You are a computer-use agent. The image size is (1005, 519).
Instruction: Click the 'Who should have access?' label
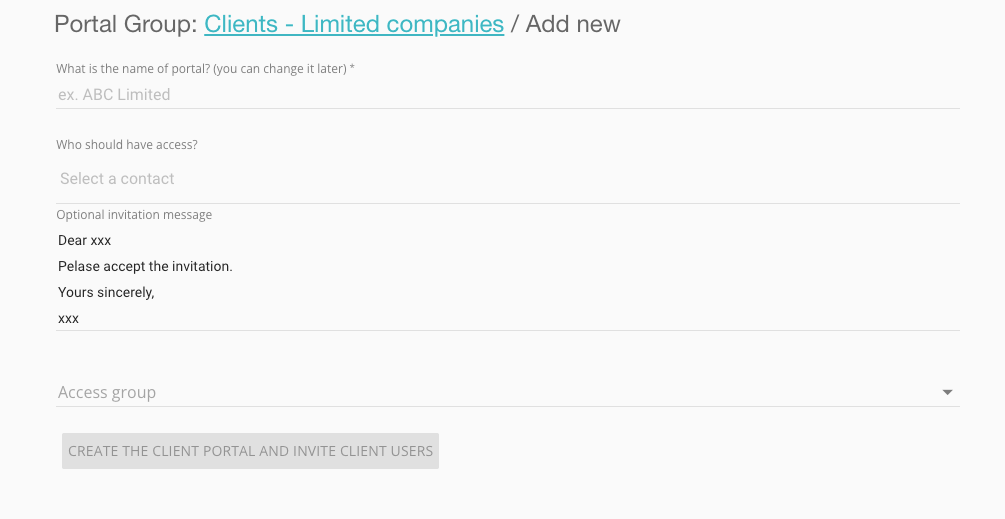click(x=127, y=145)
